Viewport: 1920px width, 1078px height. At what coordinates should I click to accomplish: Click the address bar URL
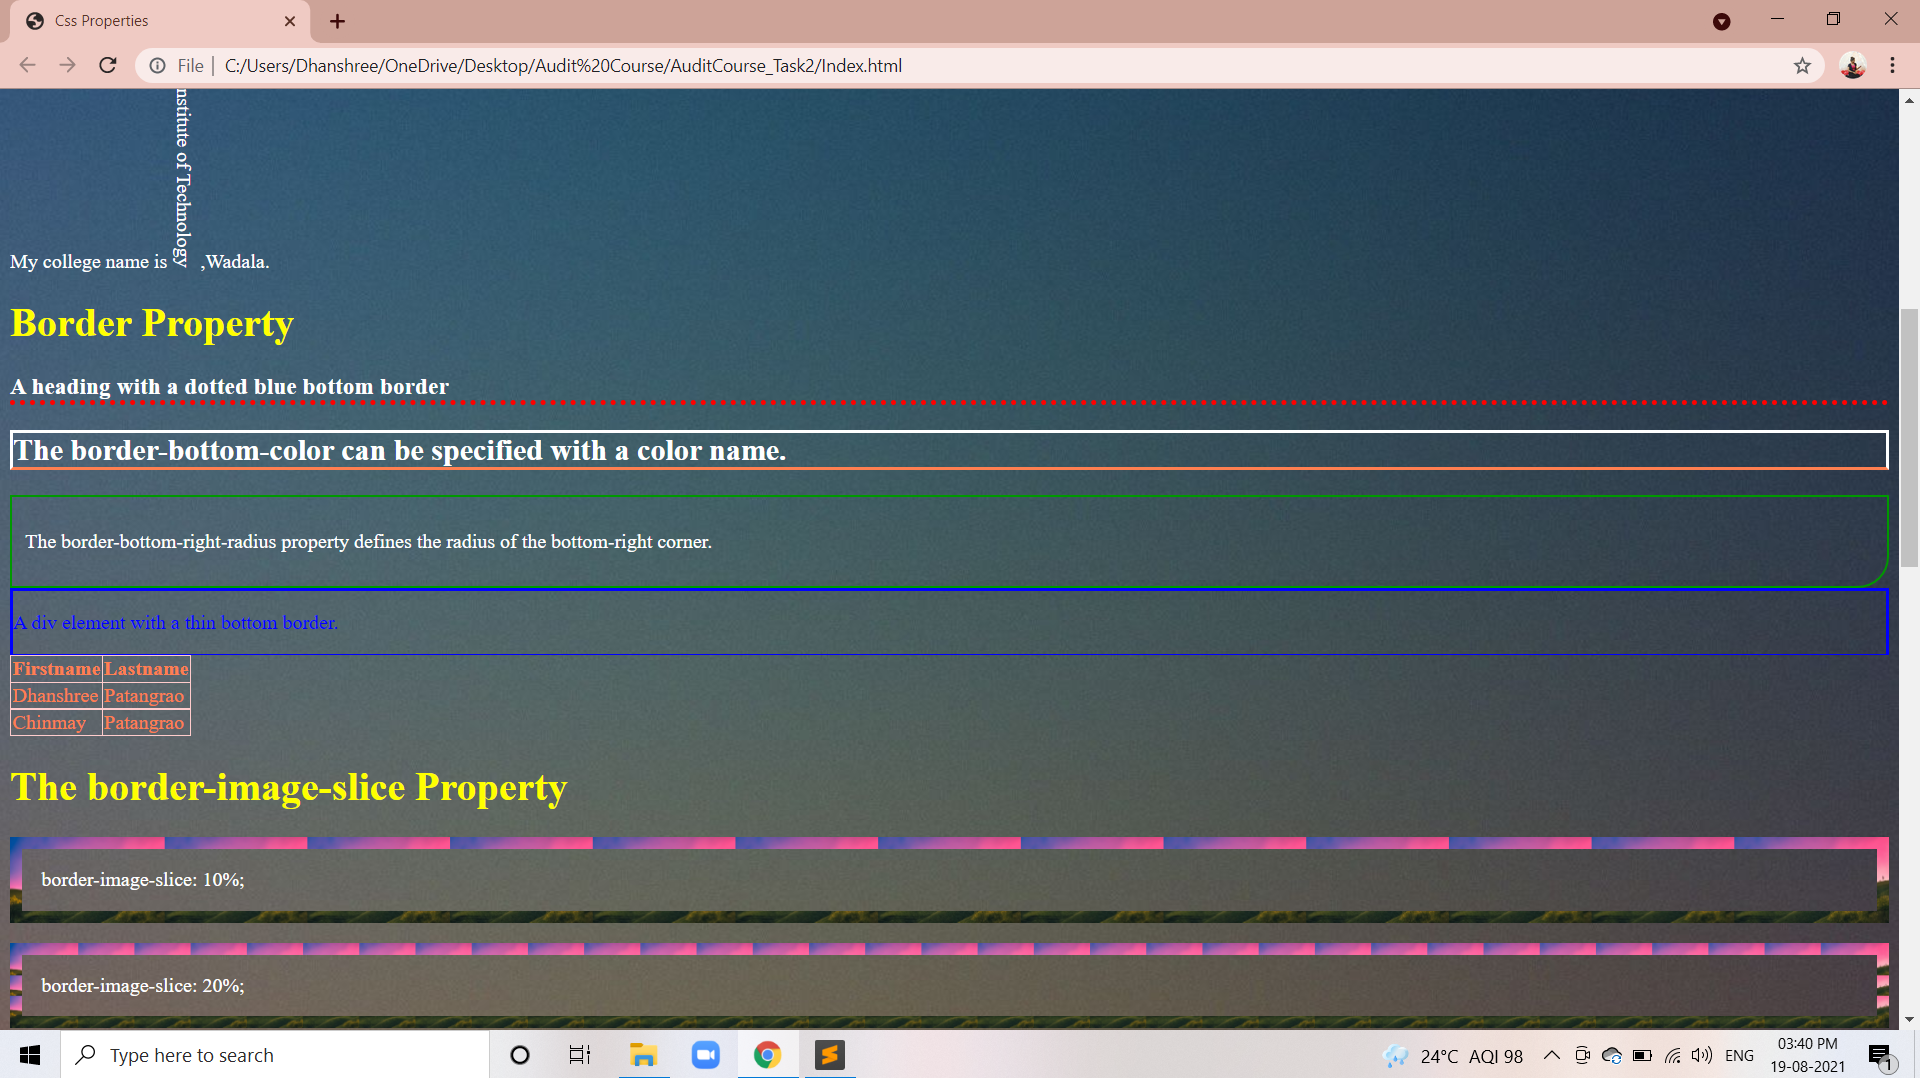[x=563, y=66]
